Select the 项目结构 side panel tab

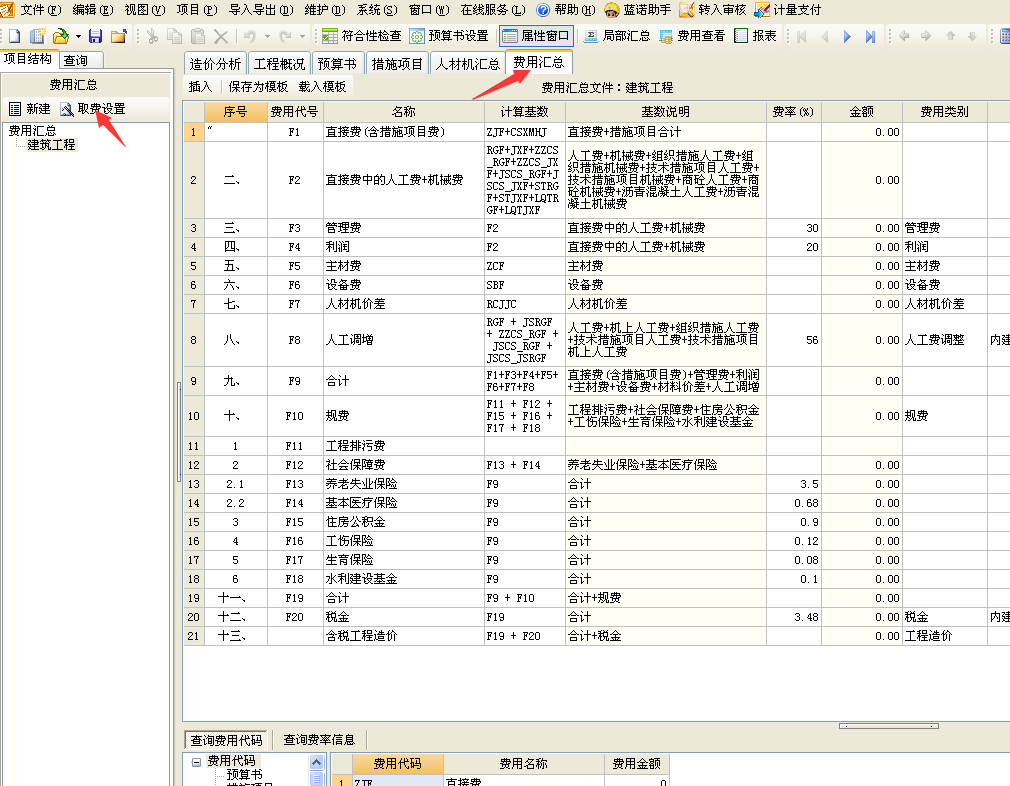[x=28, y=59]
